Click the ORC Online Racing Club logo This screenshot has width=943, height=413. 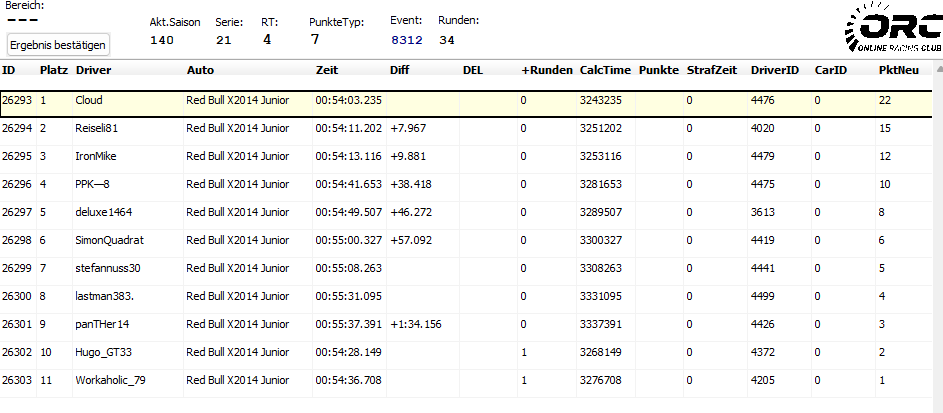coord(891,30)
